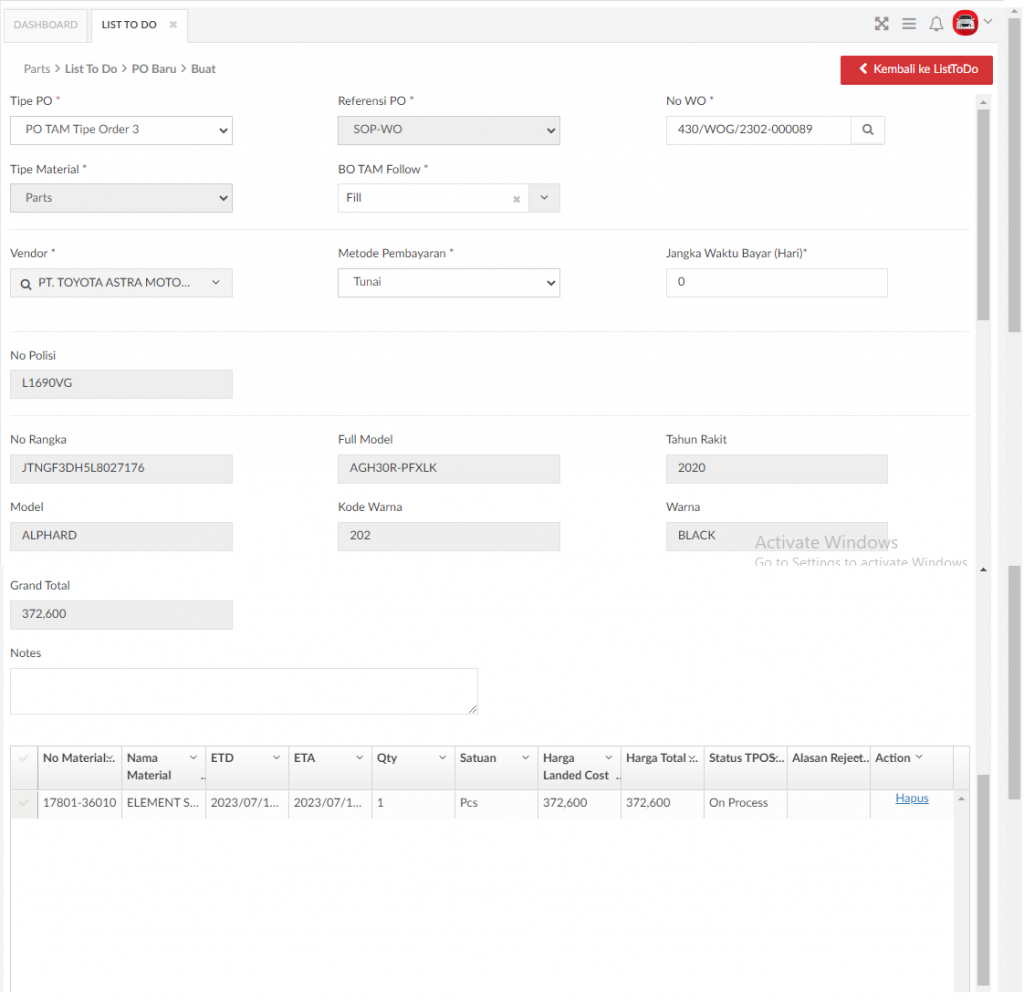Open the Tipe Material dropdown

(121, 198)
